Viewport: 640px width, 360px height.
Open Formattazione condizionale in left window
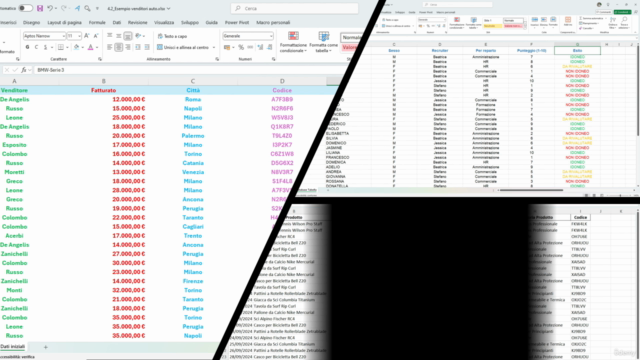(x=293, y=41)
